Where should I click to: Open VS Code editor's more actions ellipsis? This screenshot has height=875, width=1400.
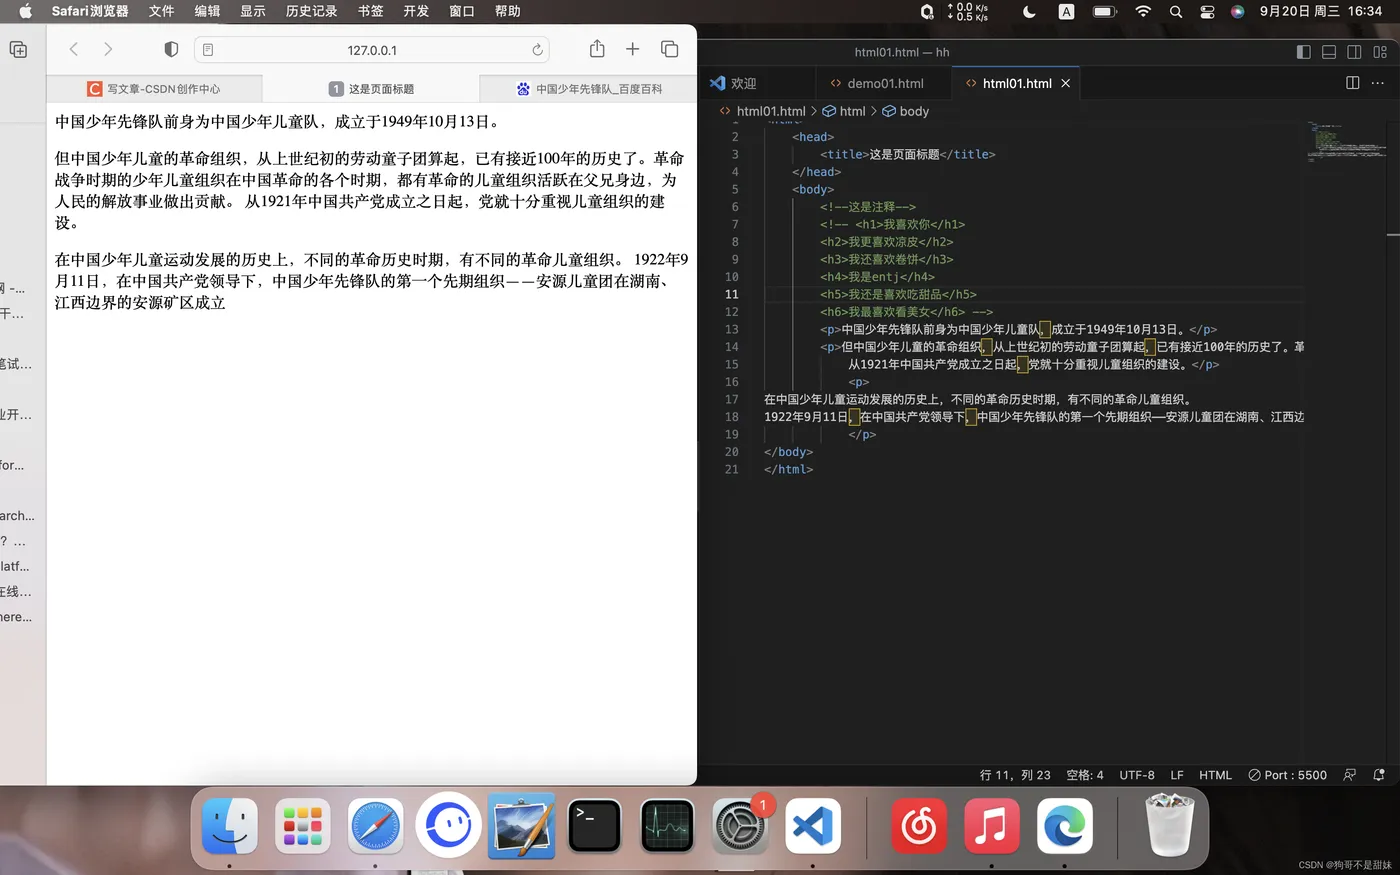1379,83
